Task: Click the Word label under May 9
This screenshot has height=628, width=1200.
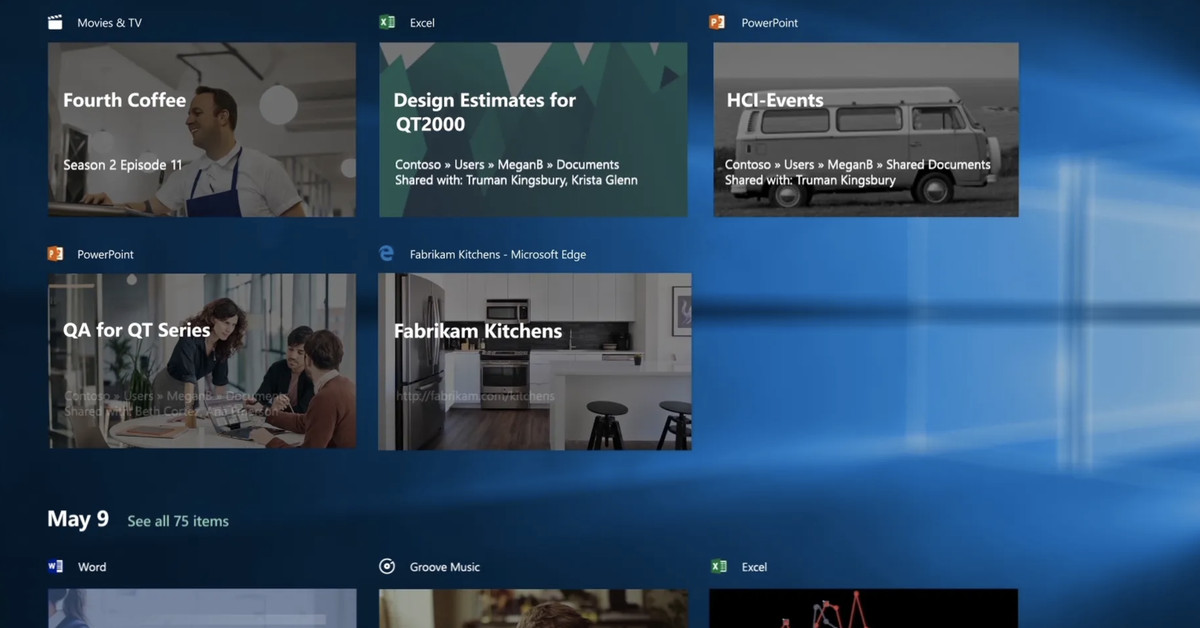Action: coord(92,567)
